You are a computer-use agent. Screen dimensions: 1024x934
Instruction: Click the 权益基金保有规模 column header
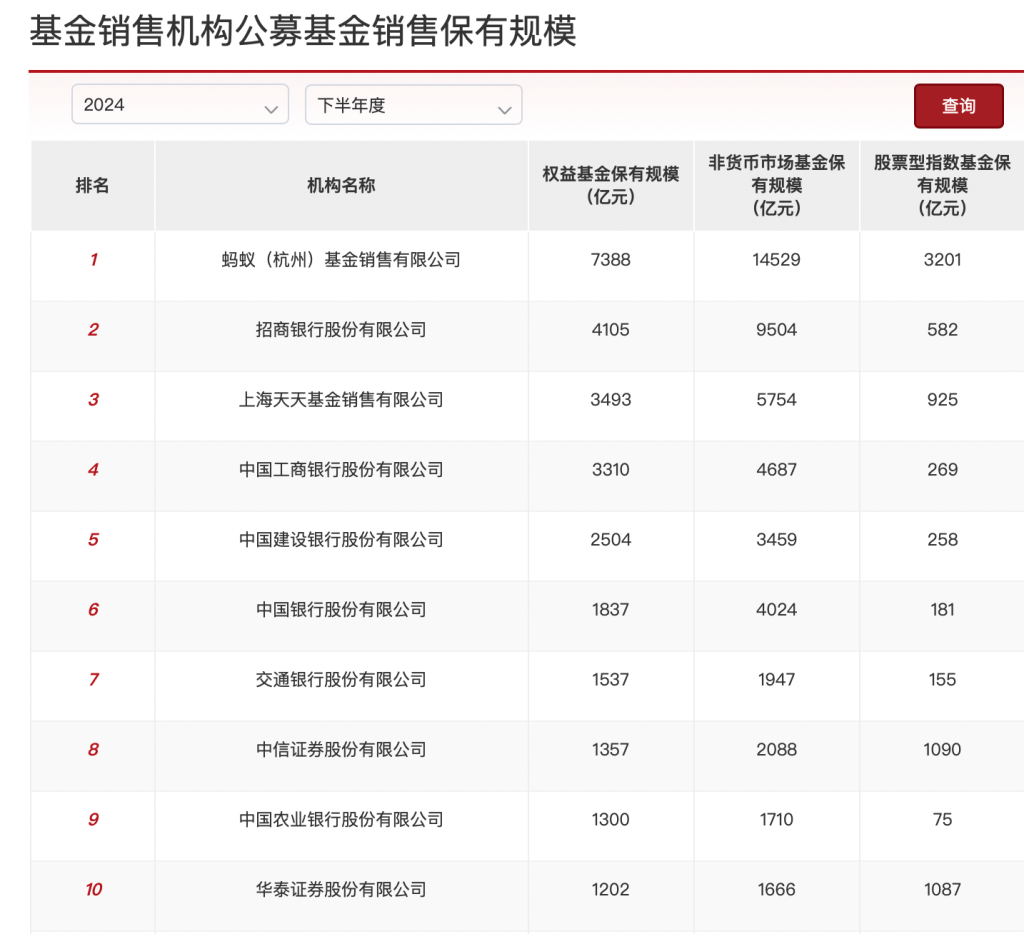(610, 185)
